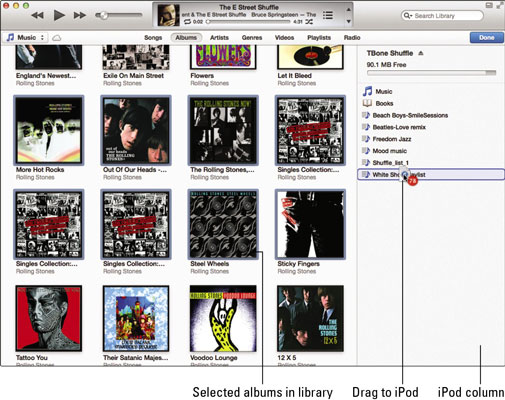Viewport: 505px width, 400px height.
Task: Click the play button
Action: 59,15
